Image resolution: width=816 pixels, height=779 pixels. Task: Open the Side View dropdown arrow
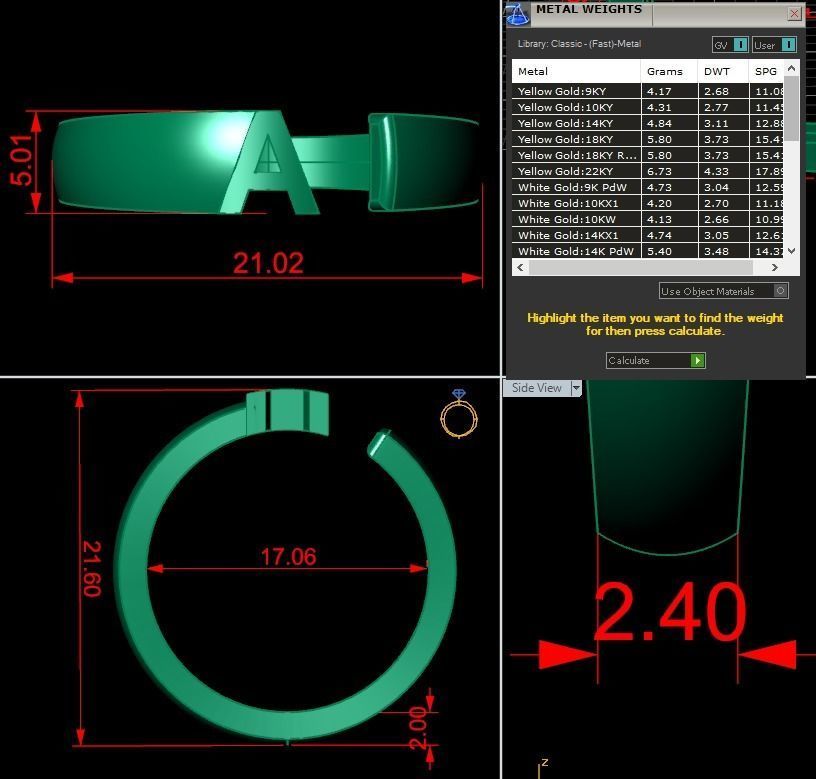point(576,388)
